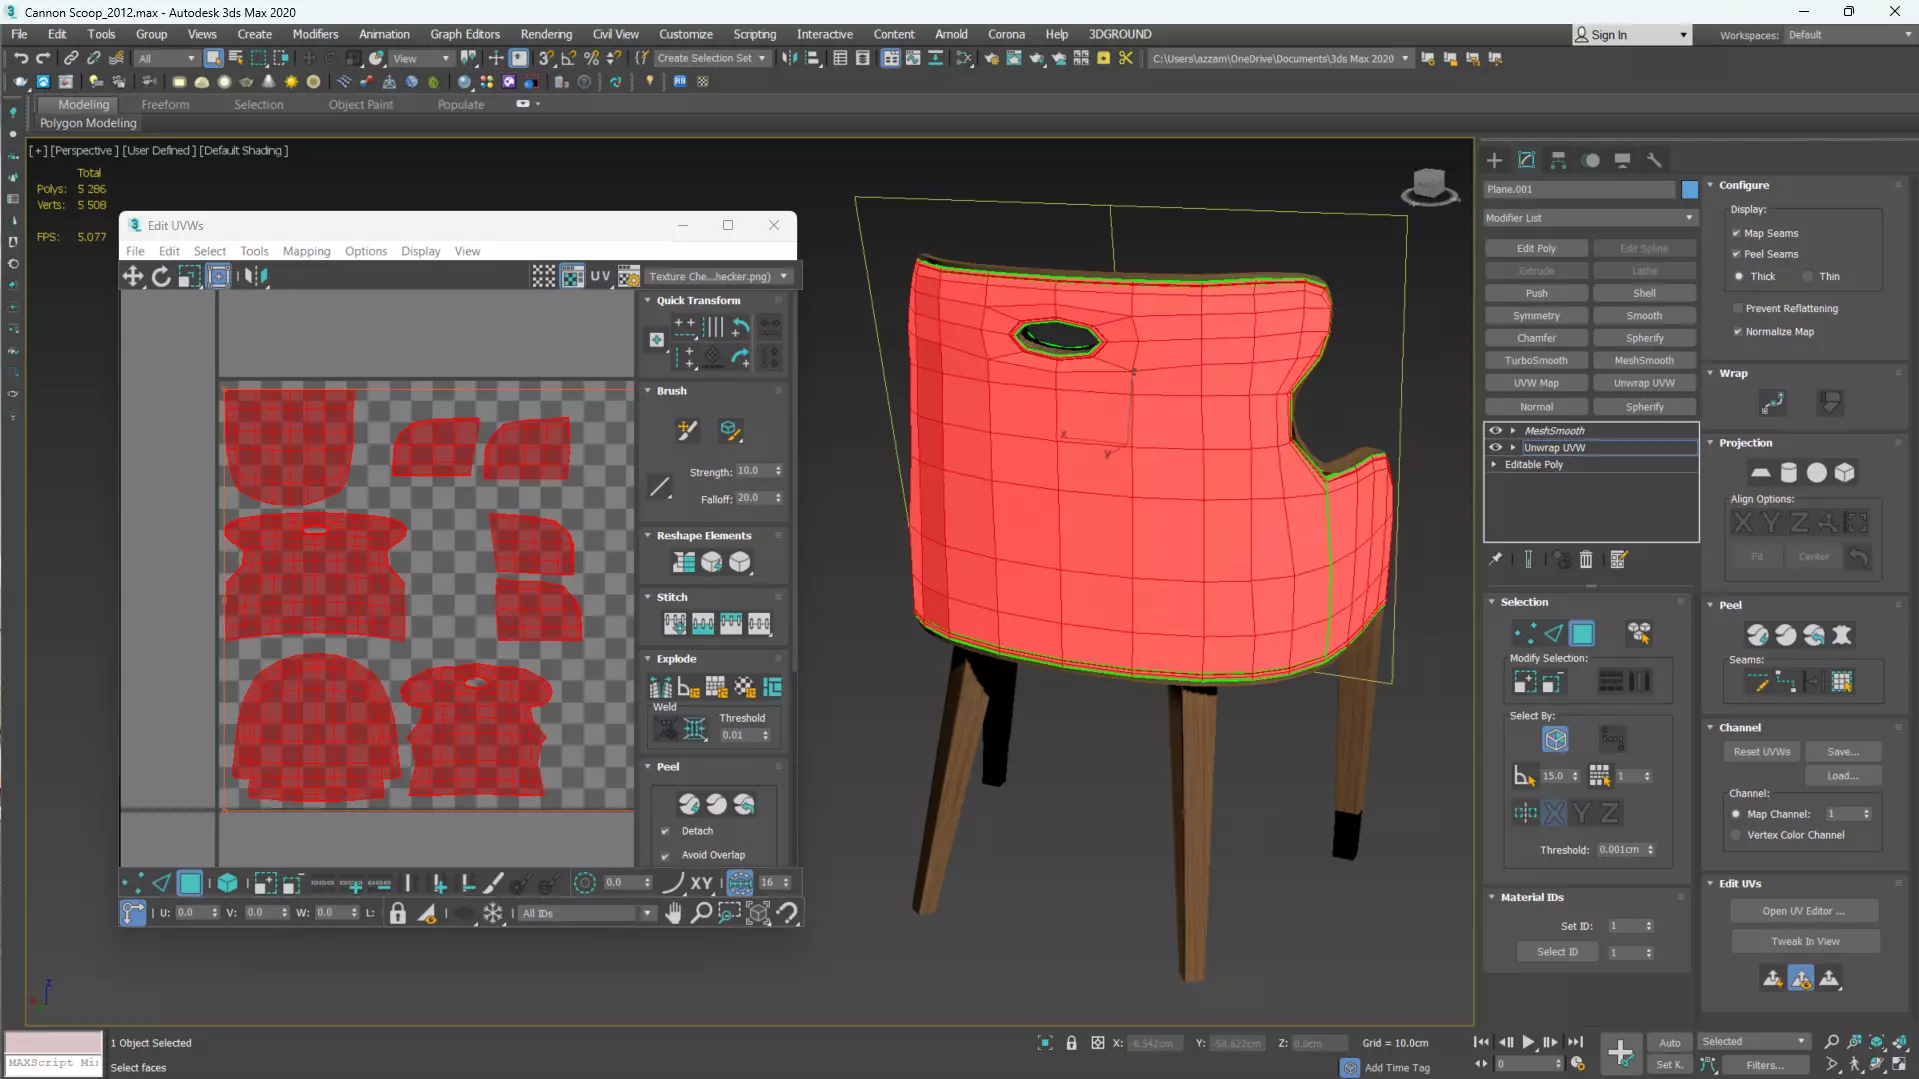Click the blue object color swatch
1919x1079 pixels.
1690,190
